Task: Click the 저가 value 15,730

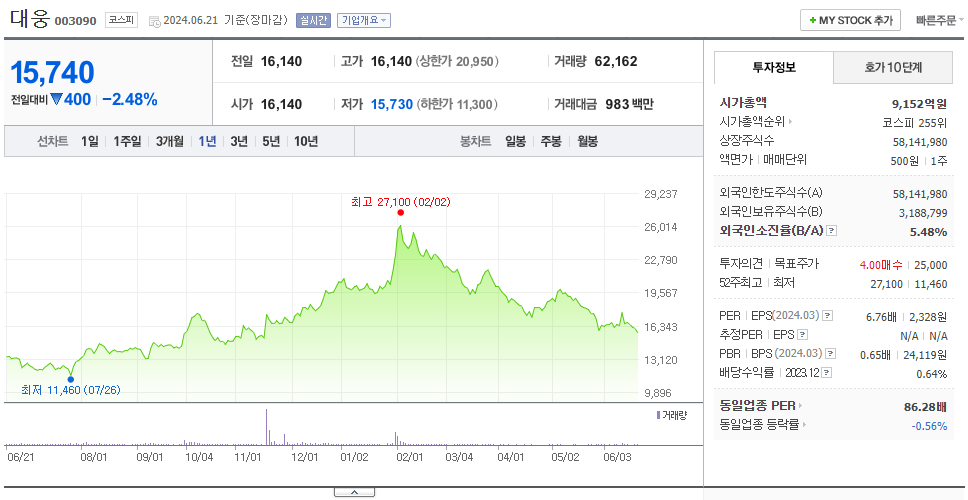Action: 391,104
